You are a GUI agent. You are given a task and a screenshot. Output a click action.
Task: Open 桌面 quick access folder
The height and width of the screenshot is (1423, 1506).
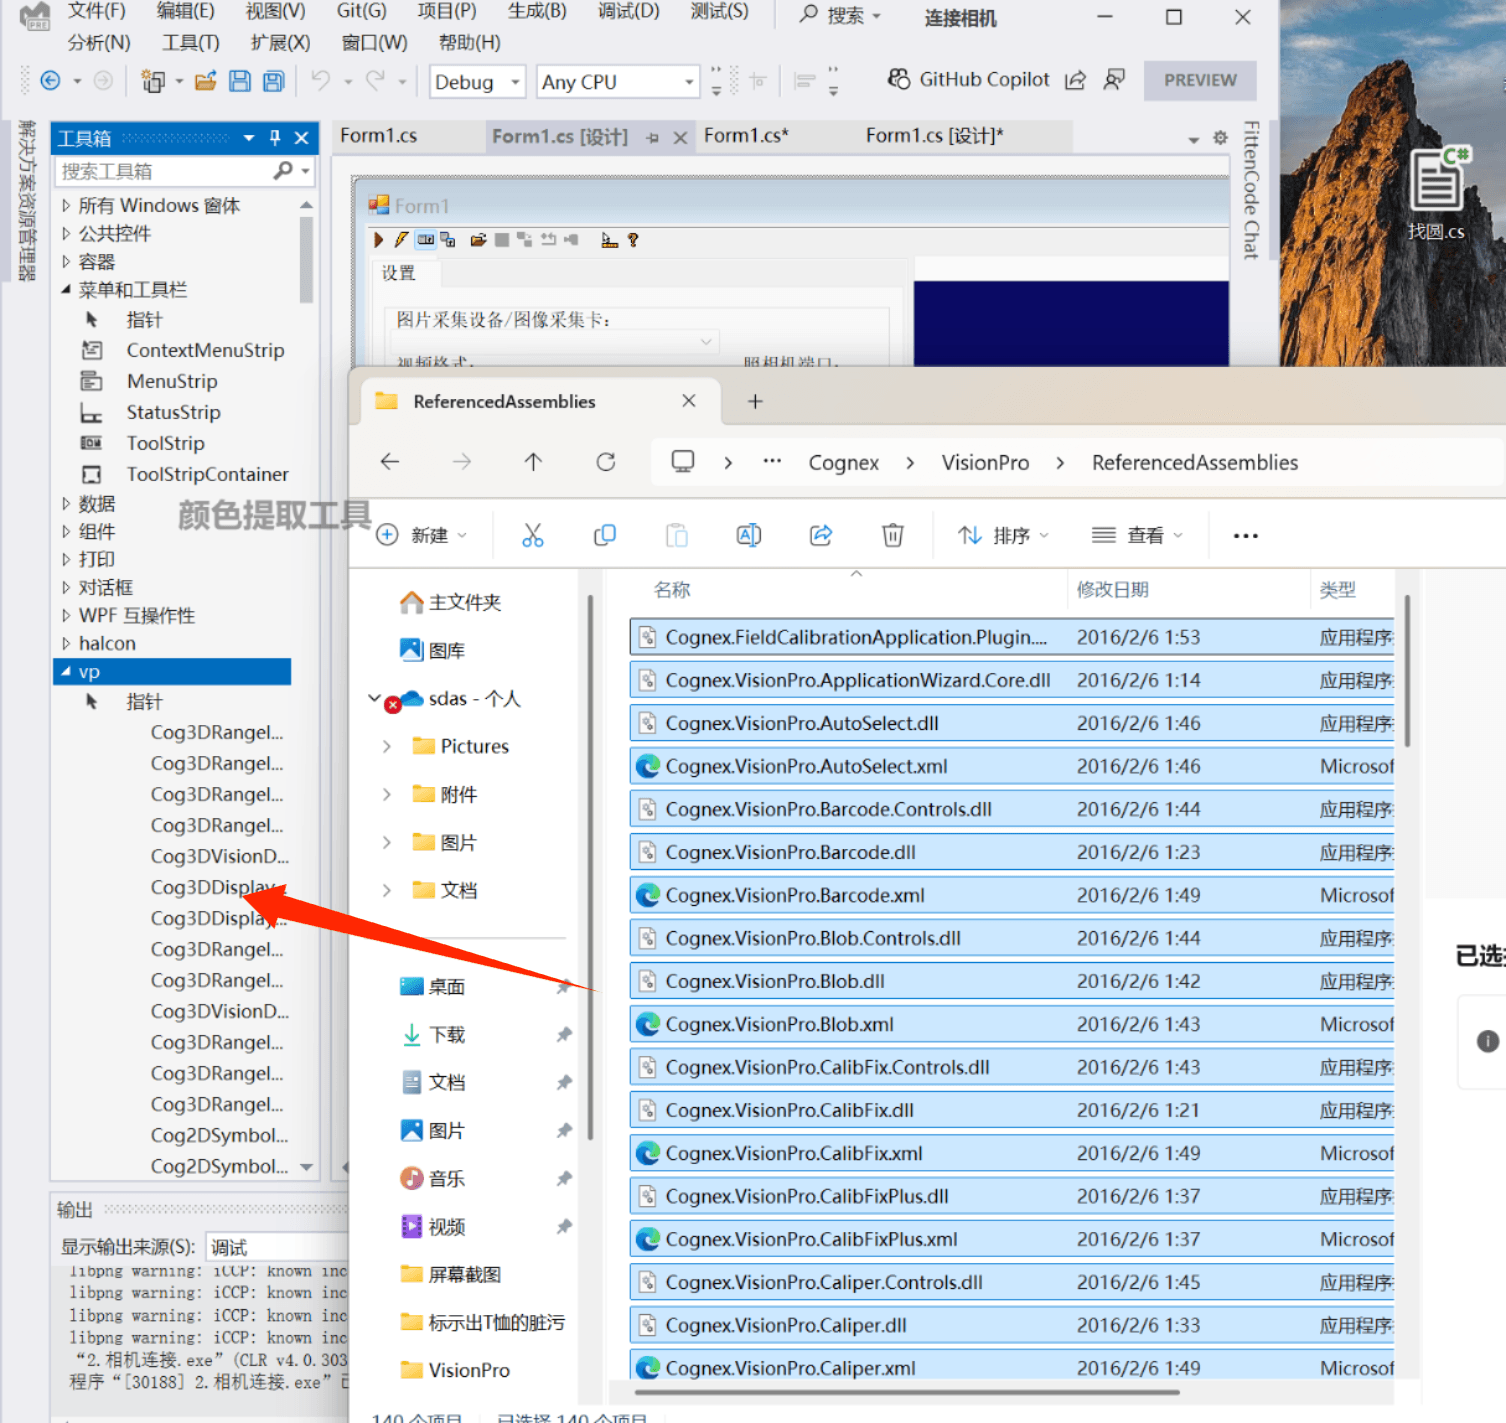click(433, 986)
